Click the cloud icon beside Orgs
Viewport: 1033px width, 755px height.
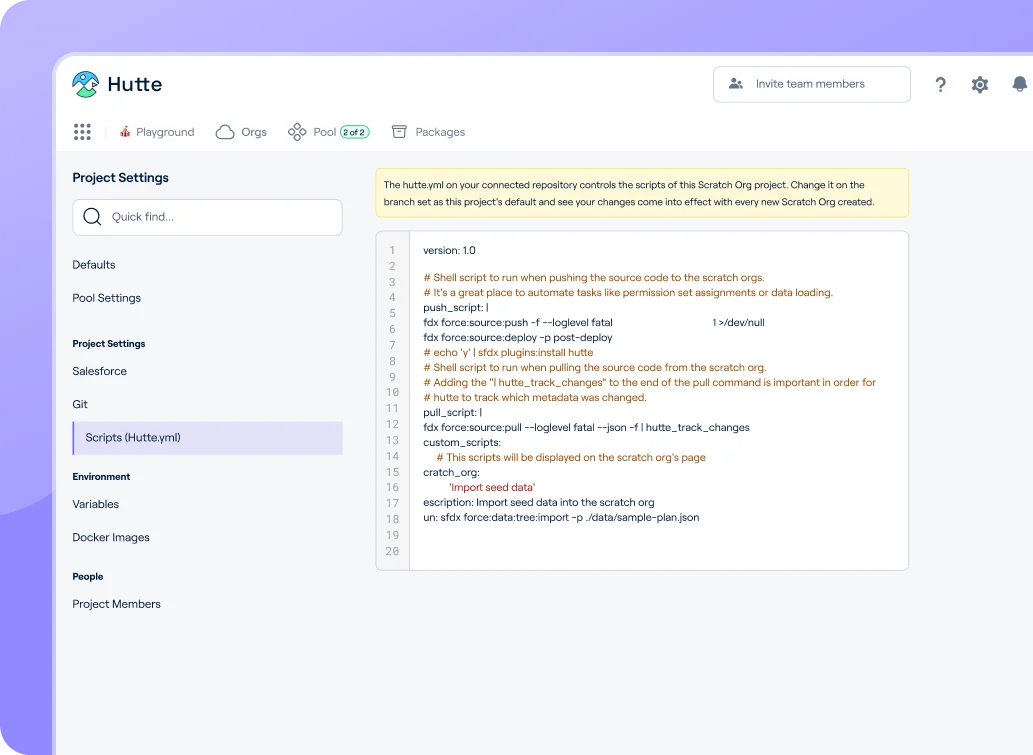coord(225,132)
